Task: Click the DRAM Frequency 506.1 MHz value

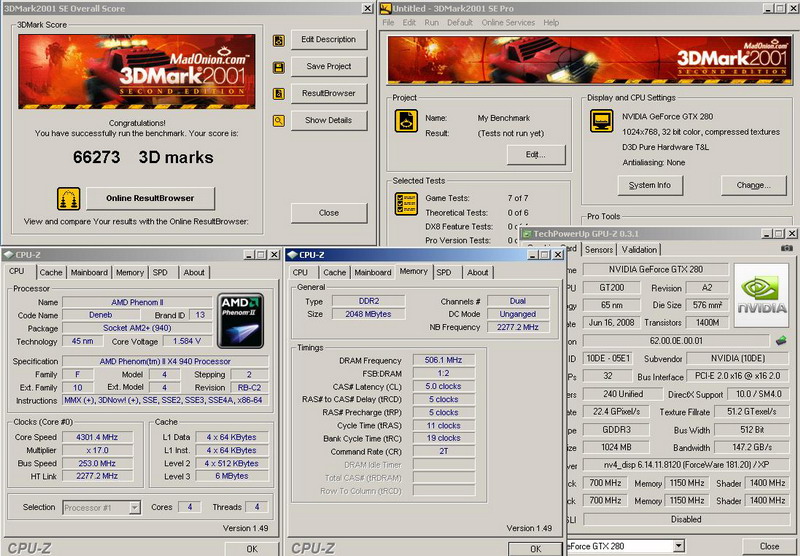Action: tap(443, 360)
